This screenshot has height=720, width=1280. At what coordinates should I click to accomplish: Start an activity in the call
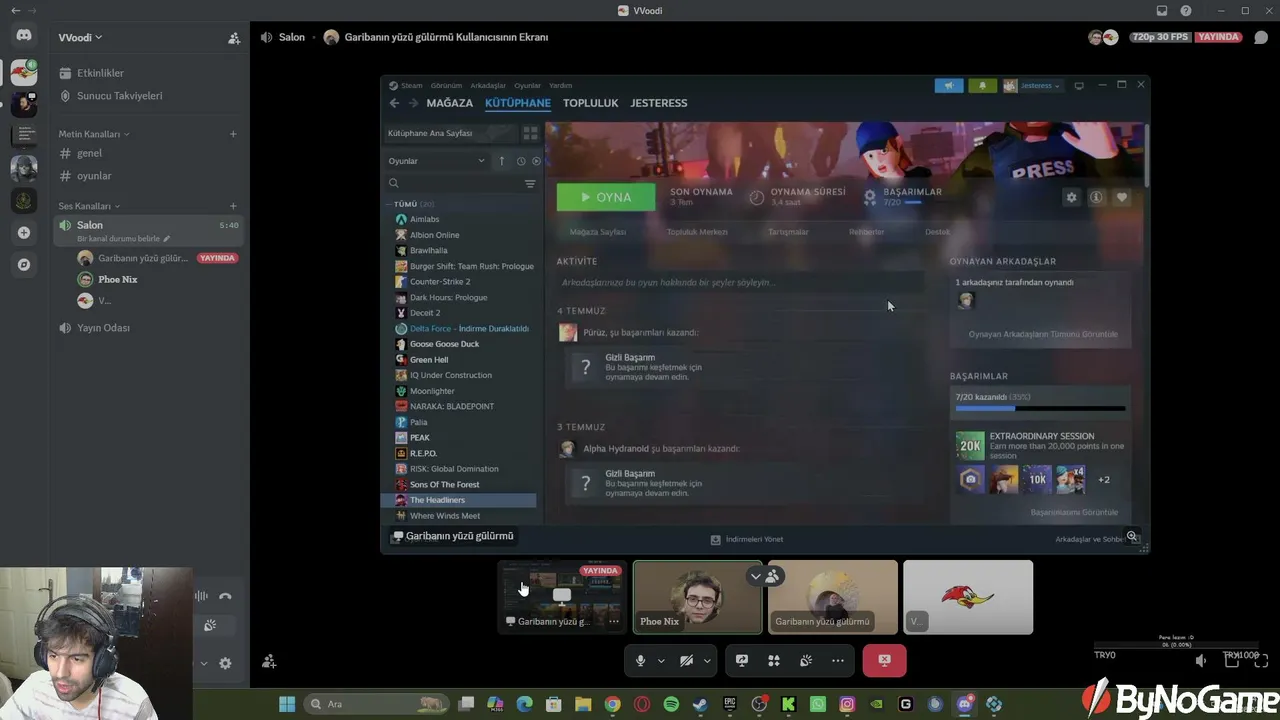(x=774, y=661)
